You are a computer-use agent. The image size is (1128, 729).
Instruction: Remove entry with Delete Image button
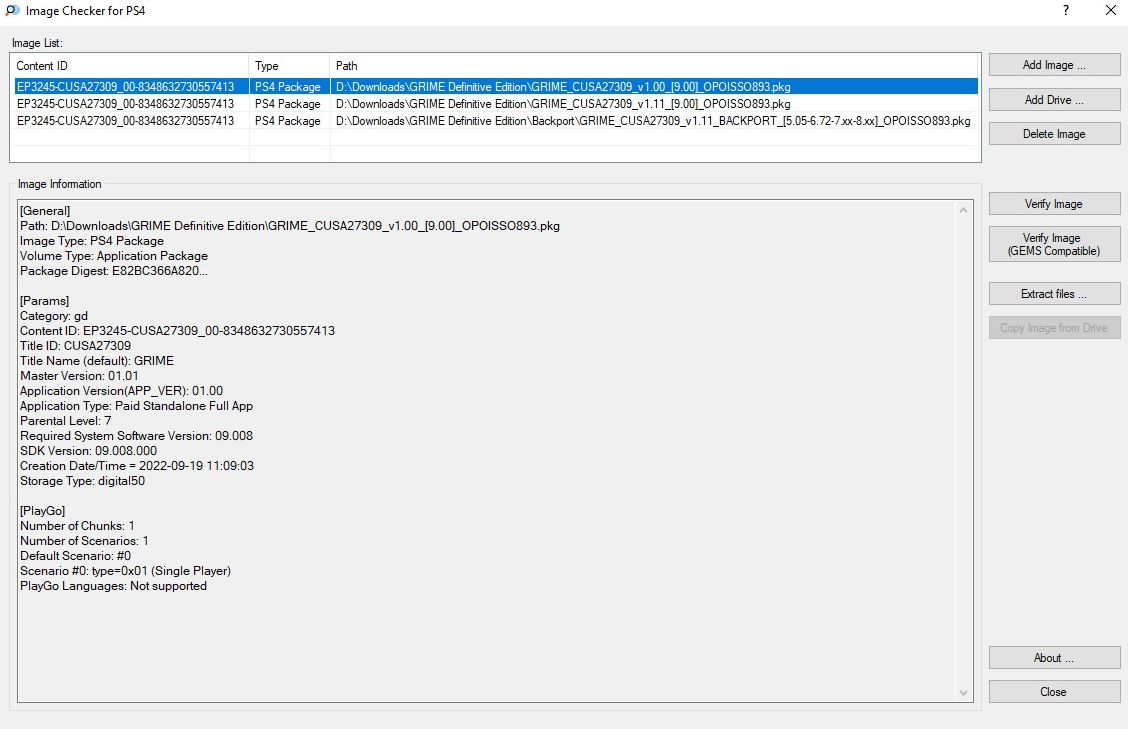pos(1054,134)
